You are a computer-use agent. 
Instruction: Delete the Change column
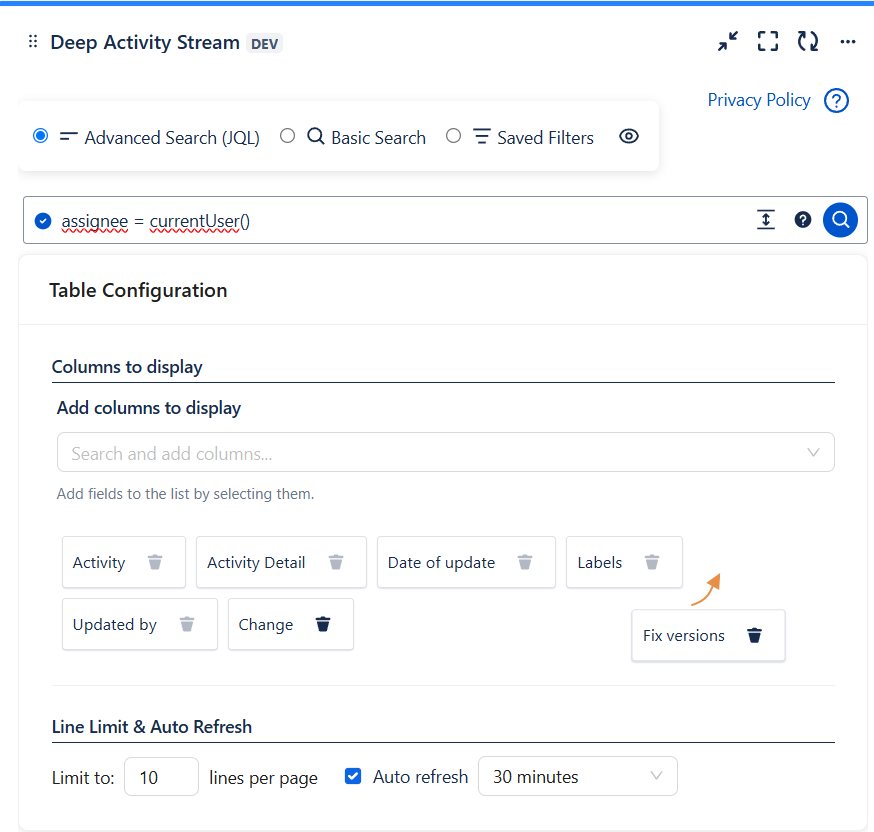point(323,624)
